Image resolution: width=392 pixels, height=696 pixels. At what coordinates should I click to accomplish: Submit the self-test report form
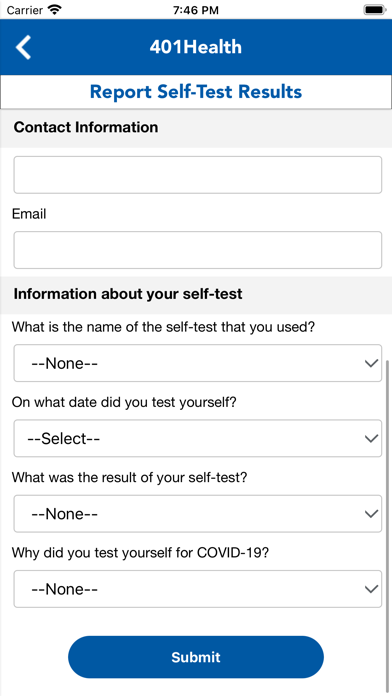coord(196,657)
